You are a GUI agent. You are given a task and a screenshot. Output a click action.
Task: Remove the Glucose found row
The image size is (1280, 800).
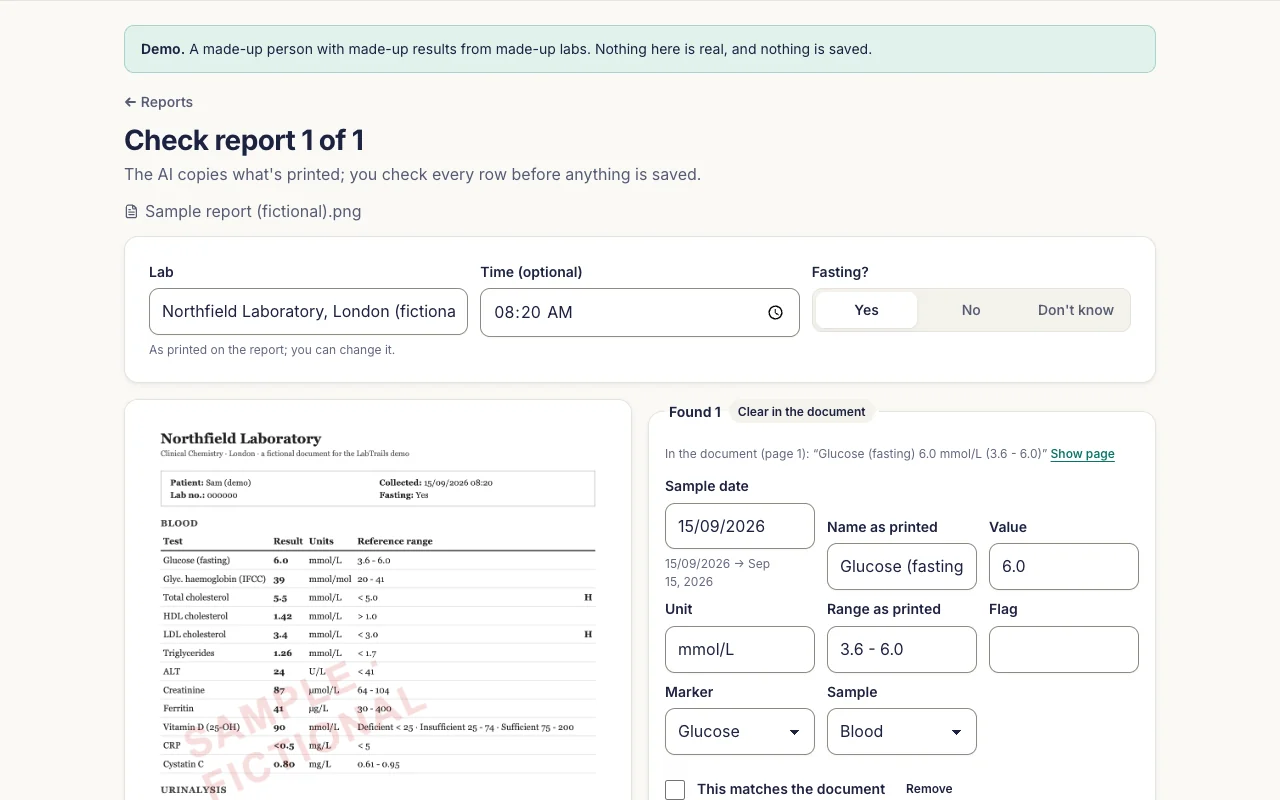click(x=929, y=789)
